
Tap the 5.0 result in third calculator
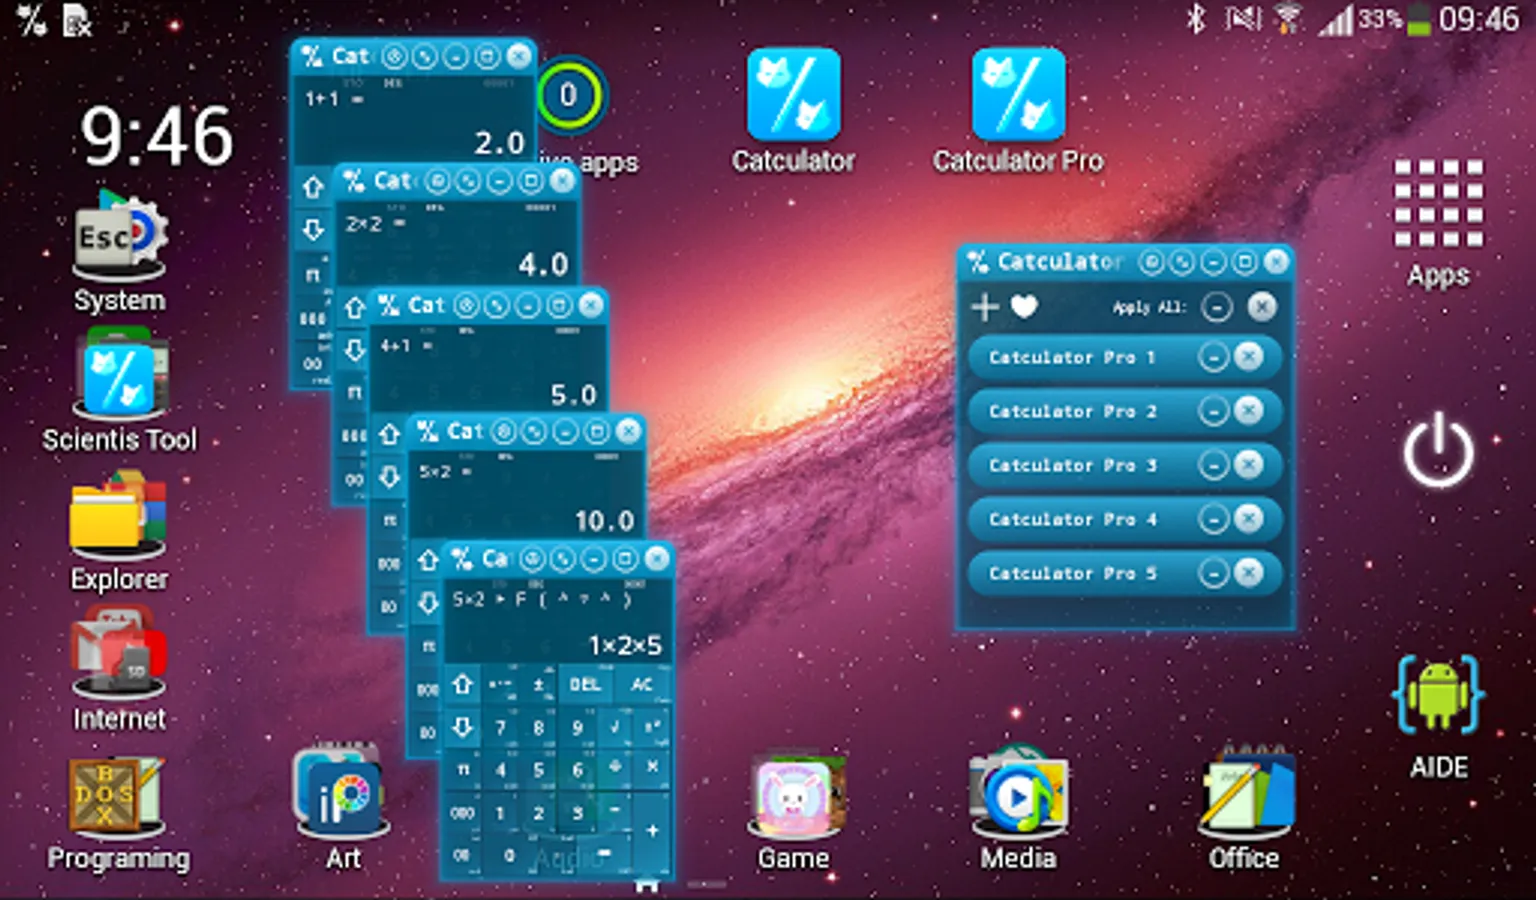574,395
